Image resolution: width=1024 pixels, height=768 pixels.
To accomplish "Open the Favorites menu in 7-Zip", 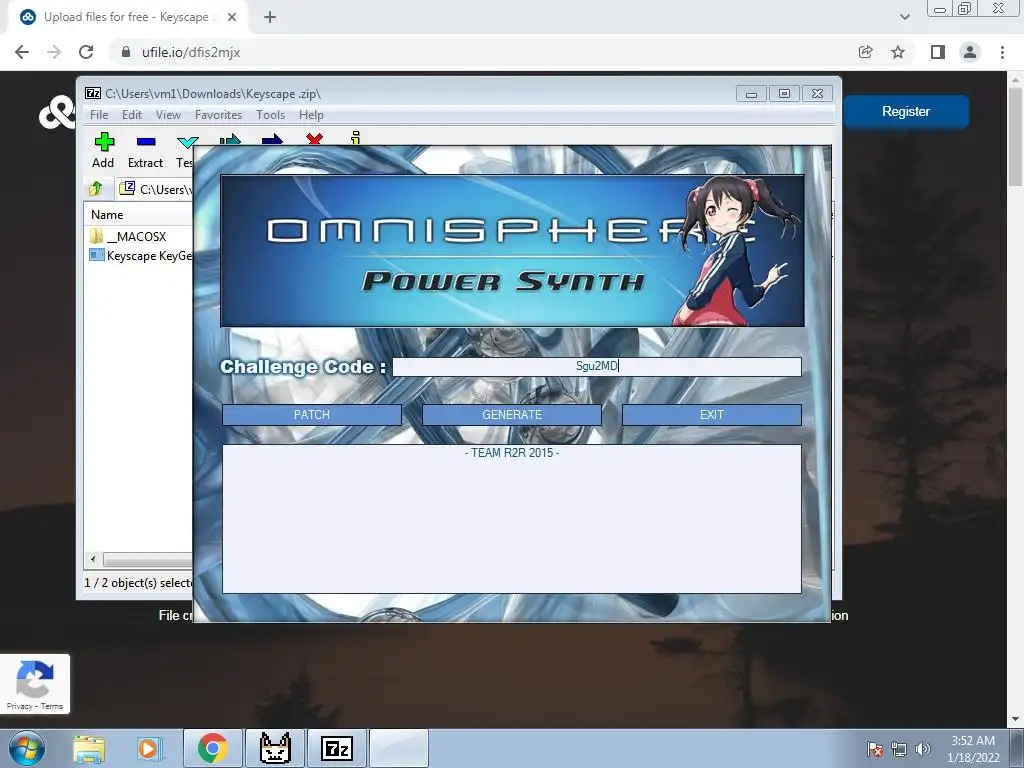I will (x=218, y=115).
